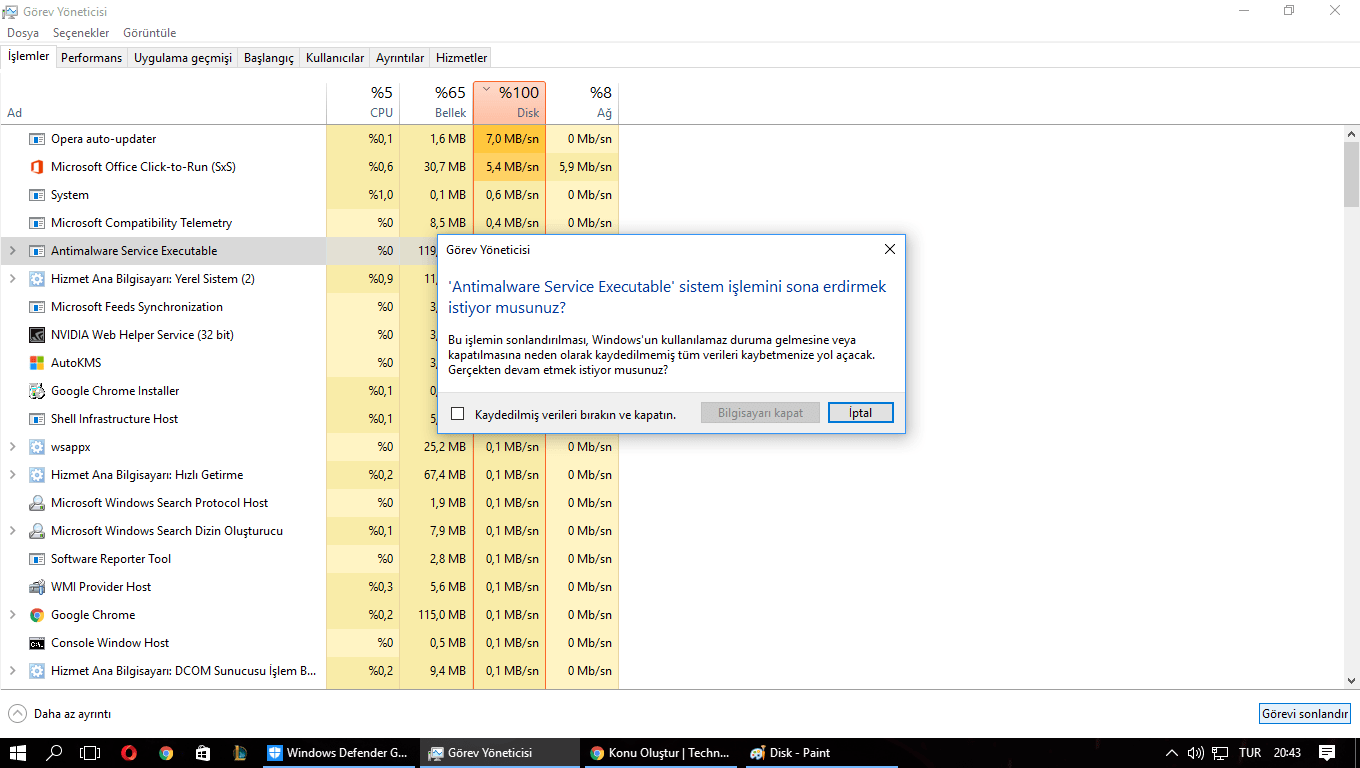Open Windows Defender taskbar window
The image size is (1360, 768).
point(340,753)
